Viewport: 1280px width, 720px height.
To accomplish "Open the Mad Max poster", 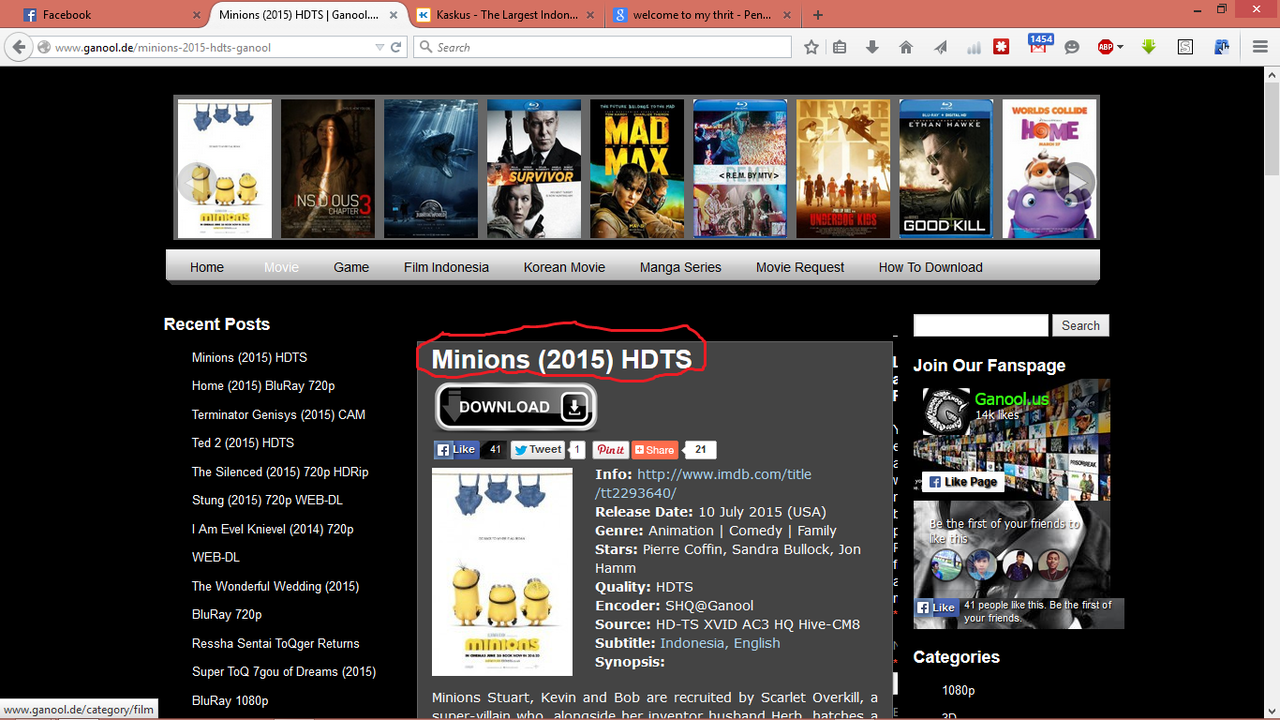I will point(637,168).
